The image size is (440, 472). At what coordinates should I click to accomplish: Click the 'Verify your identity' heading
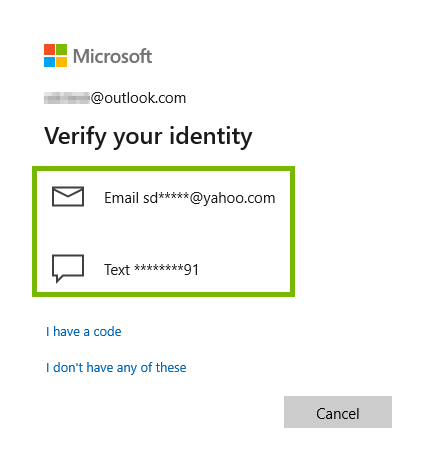[x=148, y=137]
